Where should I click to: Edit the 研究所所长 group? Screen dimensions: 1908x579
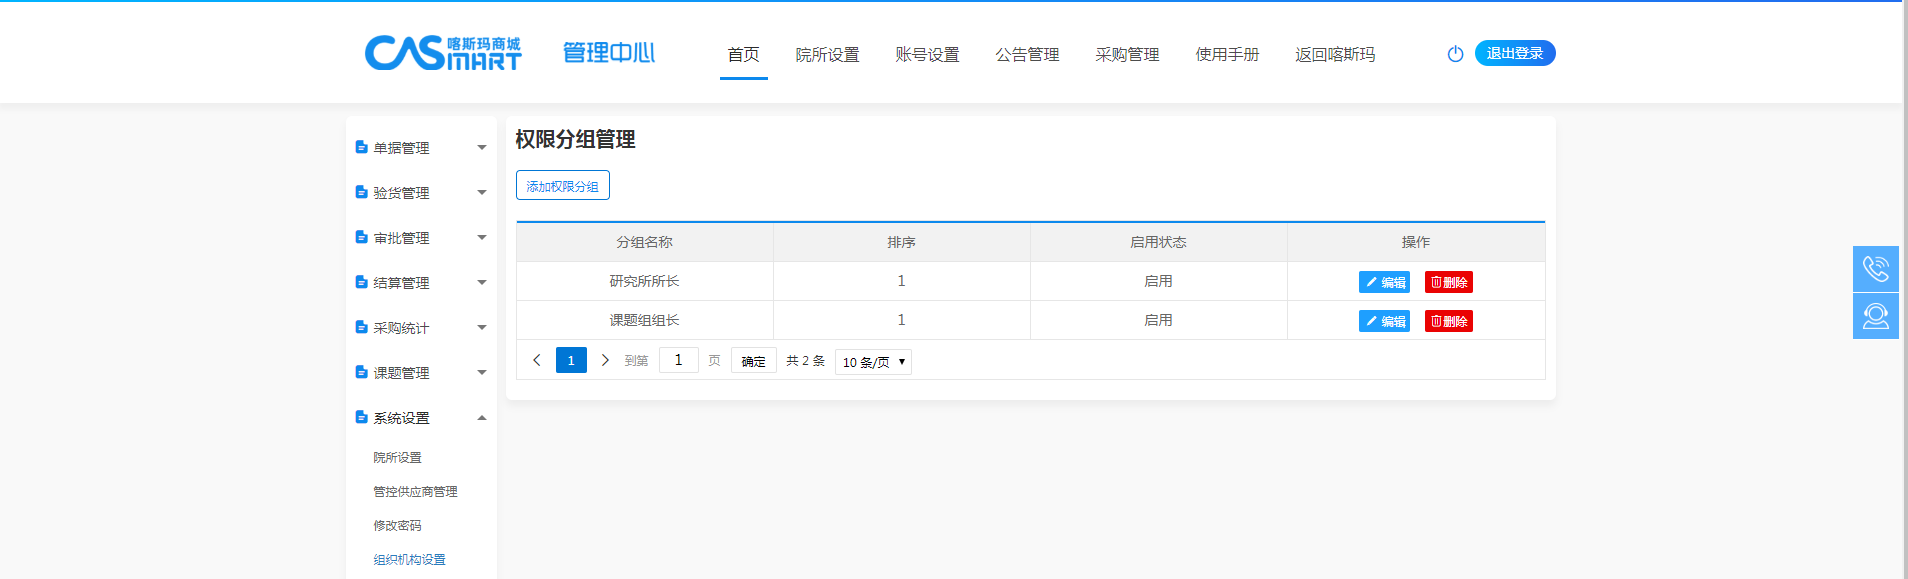(x=1384, y=282)
